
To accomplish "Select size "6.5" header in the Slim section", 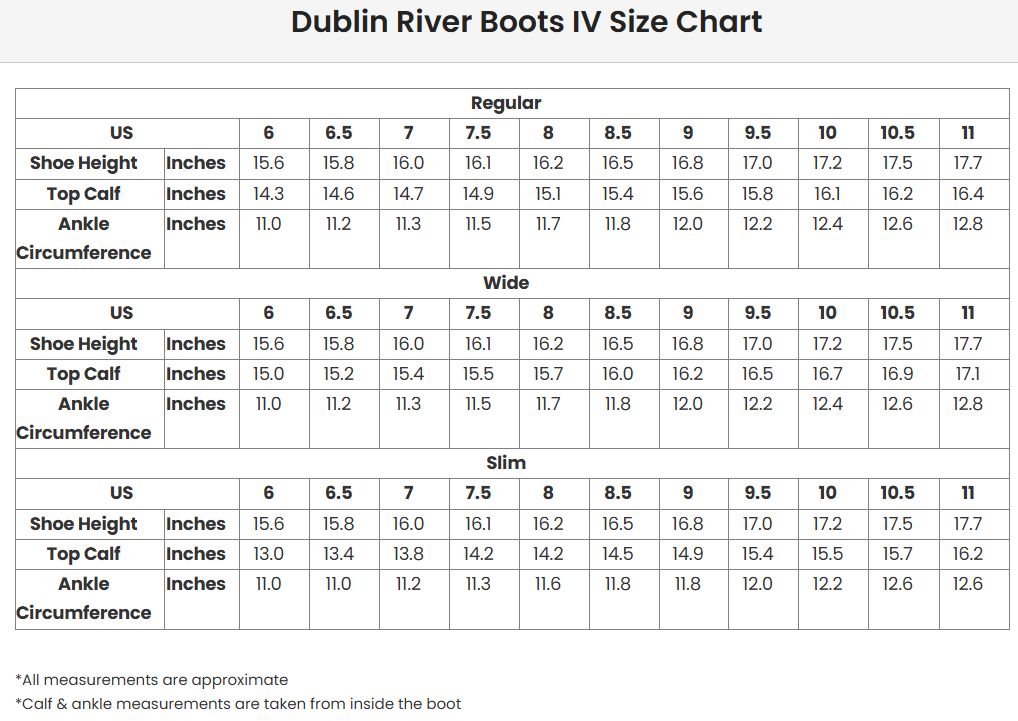I will click(x=338, y=493).
